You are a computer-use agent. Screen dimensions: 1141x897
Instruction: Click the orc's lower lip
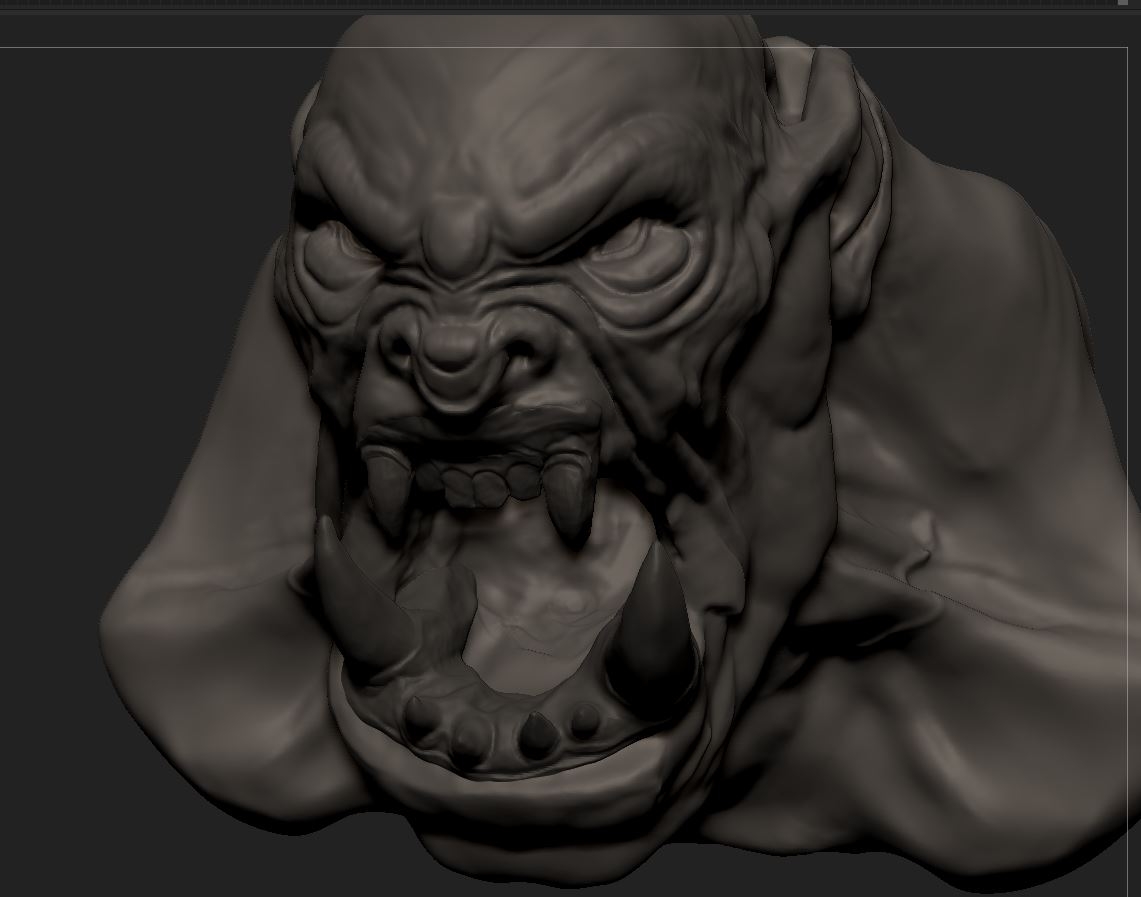(502, 782)
